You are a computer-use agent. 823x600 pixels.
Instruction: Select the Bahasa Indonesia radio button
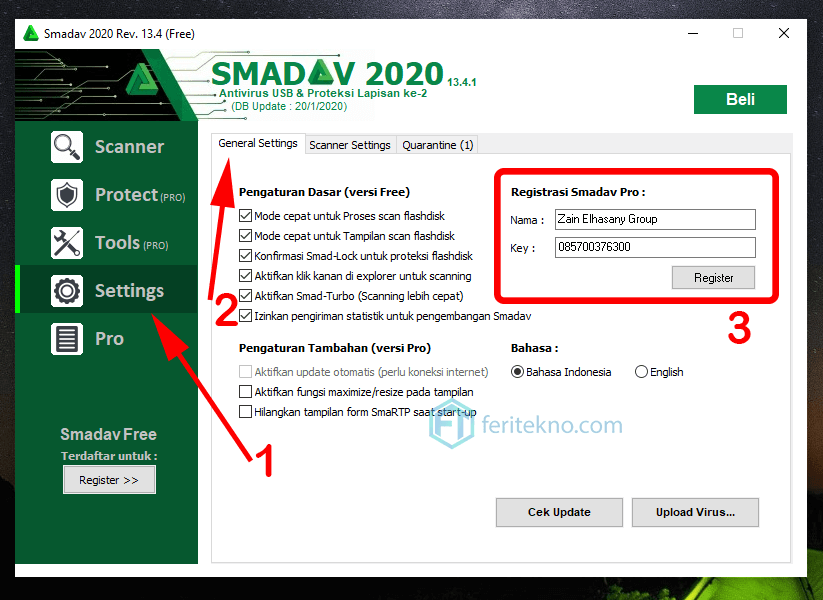pos(517,372)
